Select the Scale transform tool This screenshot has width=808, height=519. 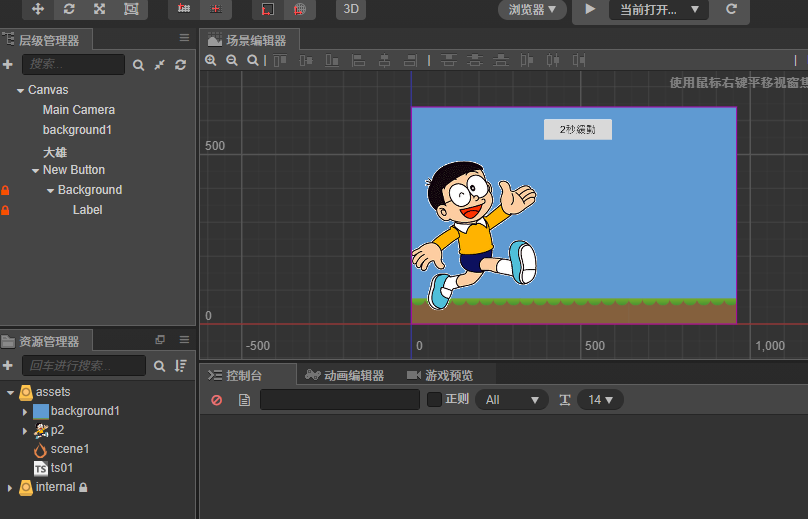(99, 9)
